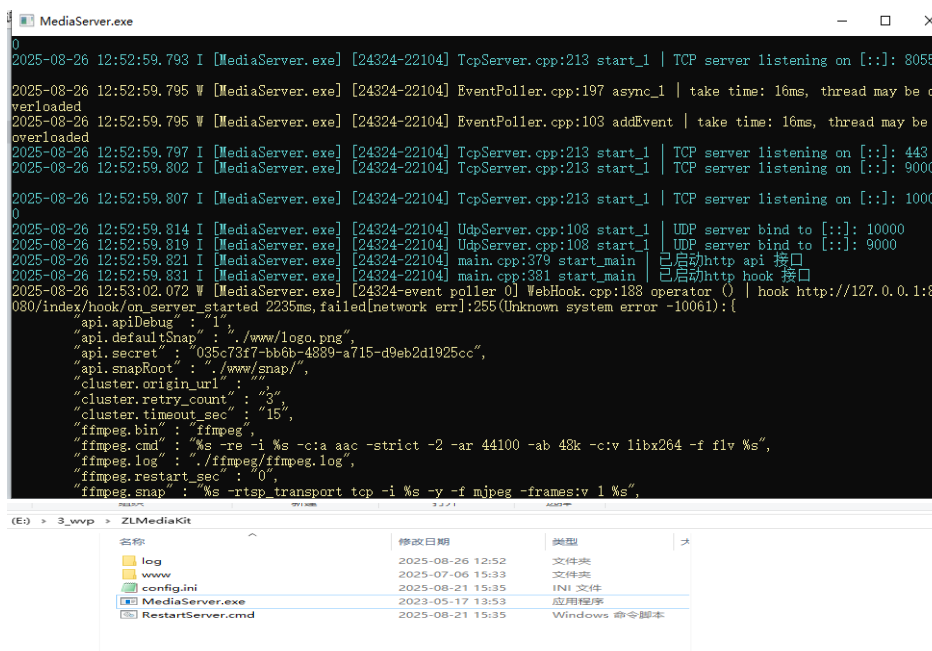Click the type 'Windows 命令脚本' for RestartServer.cmd
Image resolution: width=932 pixels, height=651 pixels.
pos(608,615)
